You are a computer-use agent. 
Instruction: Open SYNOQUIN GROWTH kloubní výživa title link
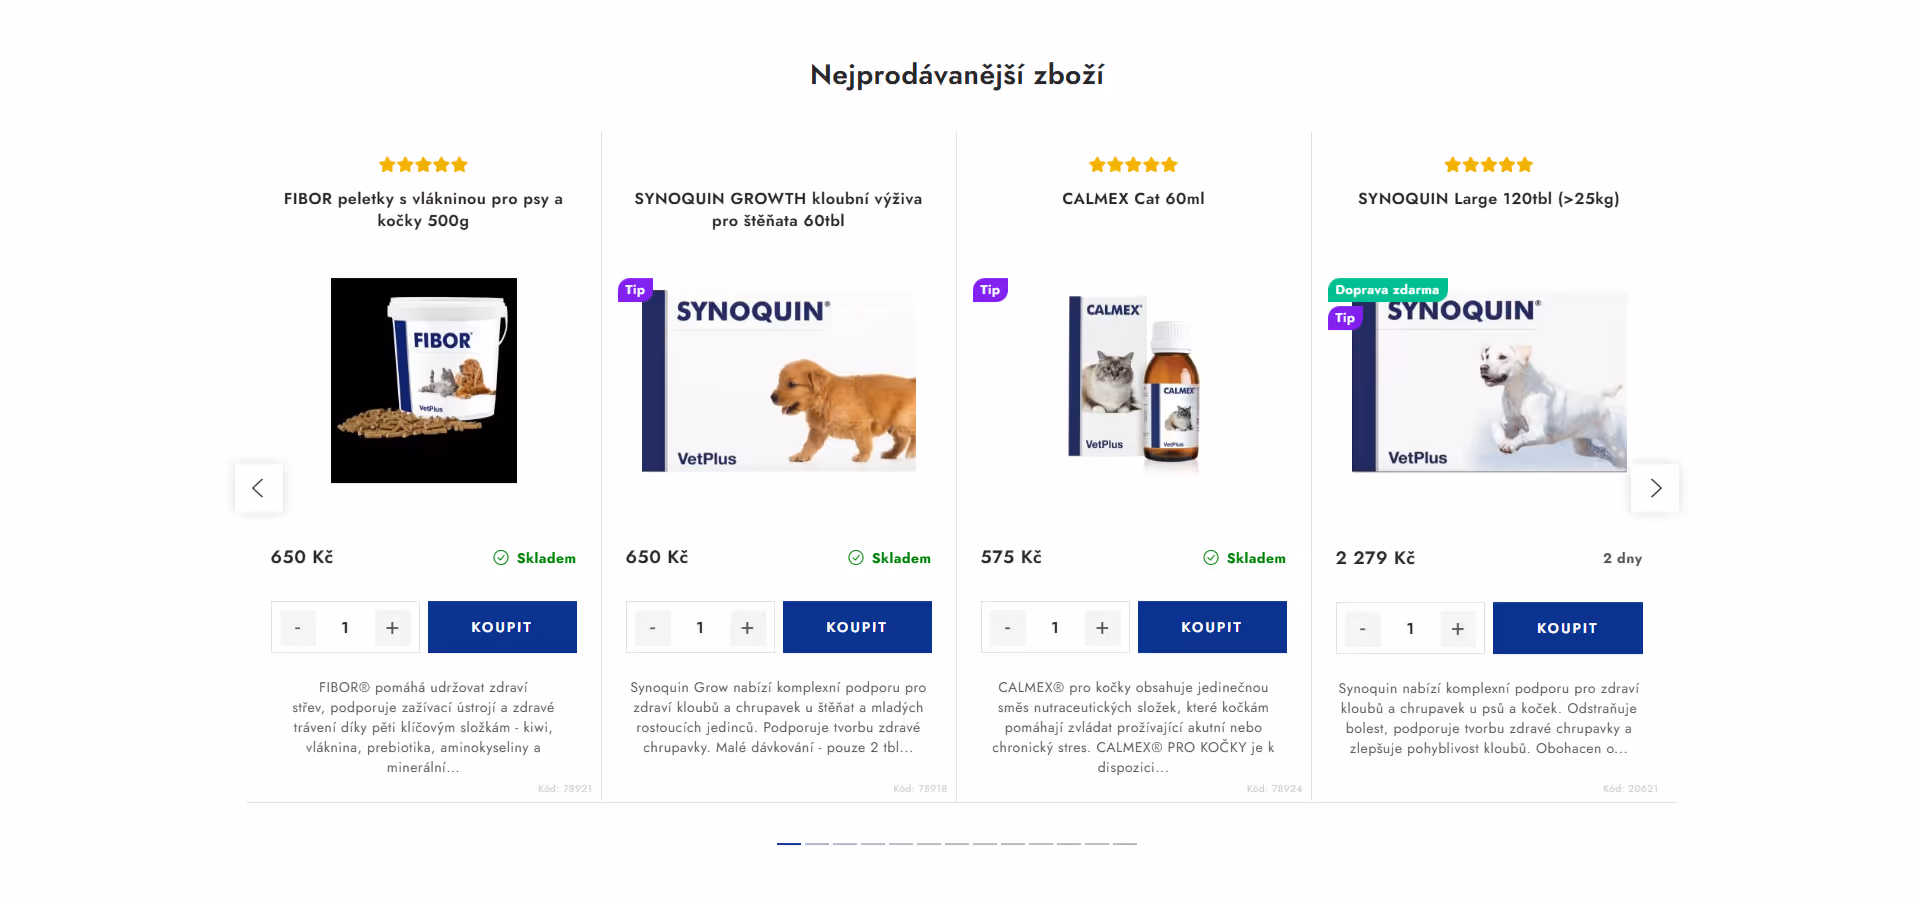778,209
